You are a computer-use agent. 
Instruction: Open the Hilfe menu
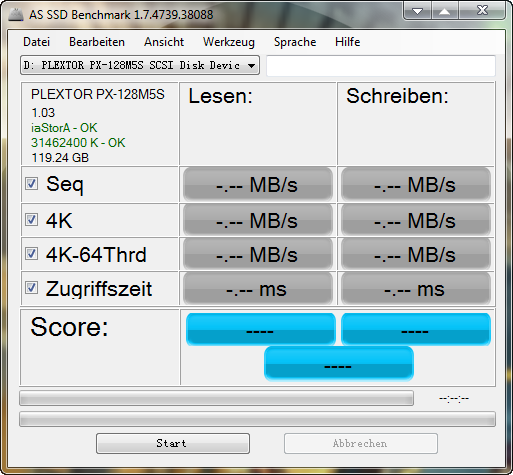click(348, 42)
